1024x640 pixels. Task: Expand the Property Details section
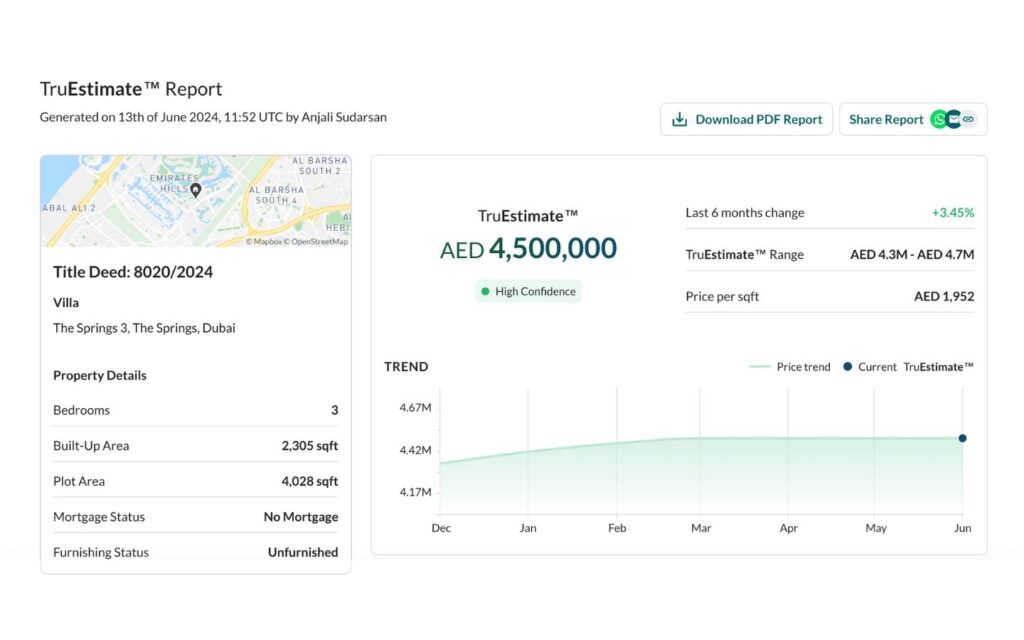pyautogui.click(x=99, y=375)
